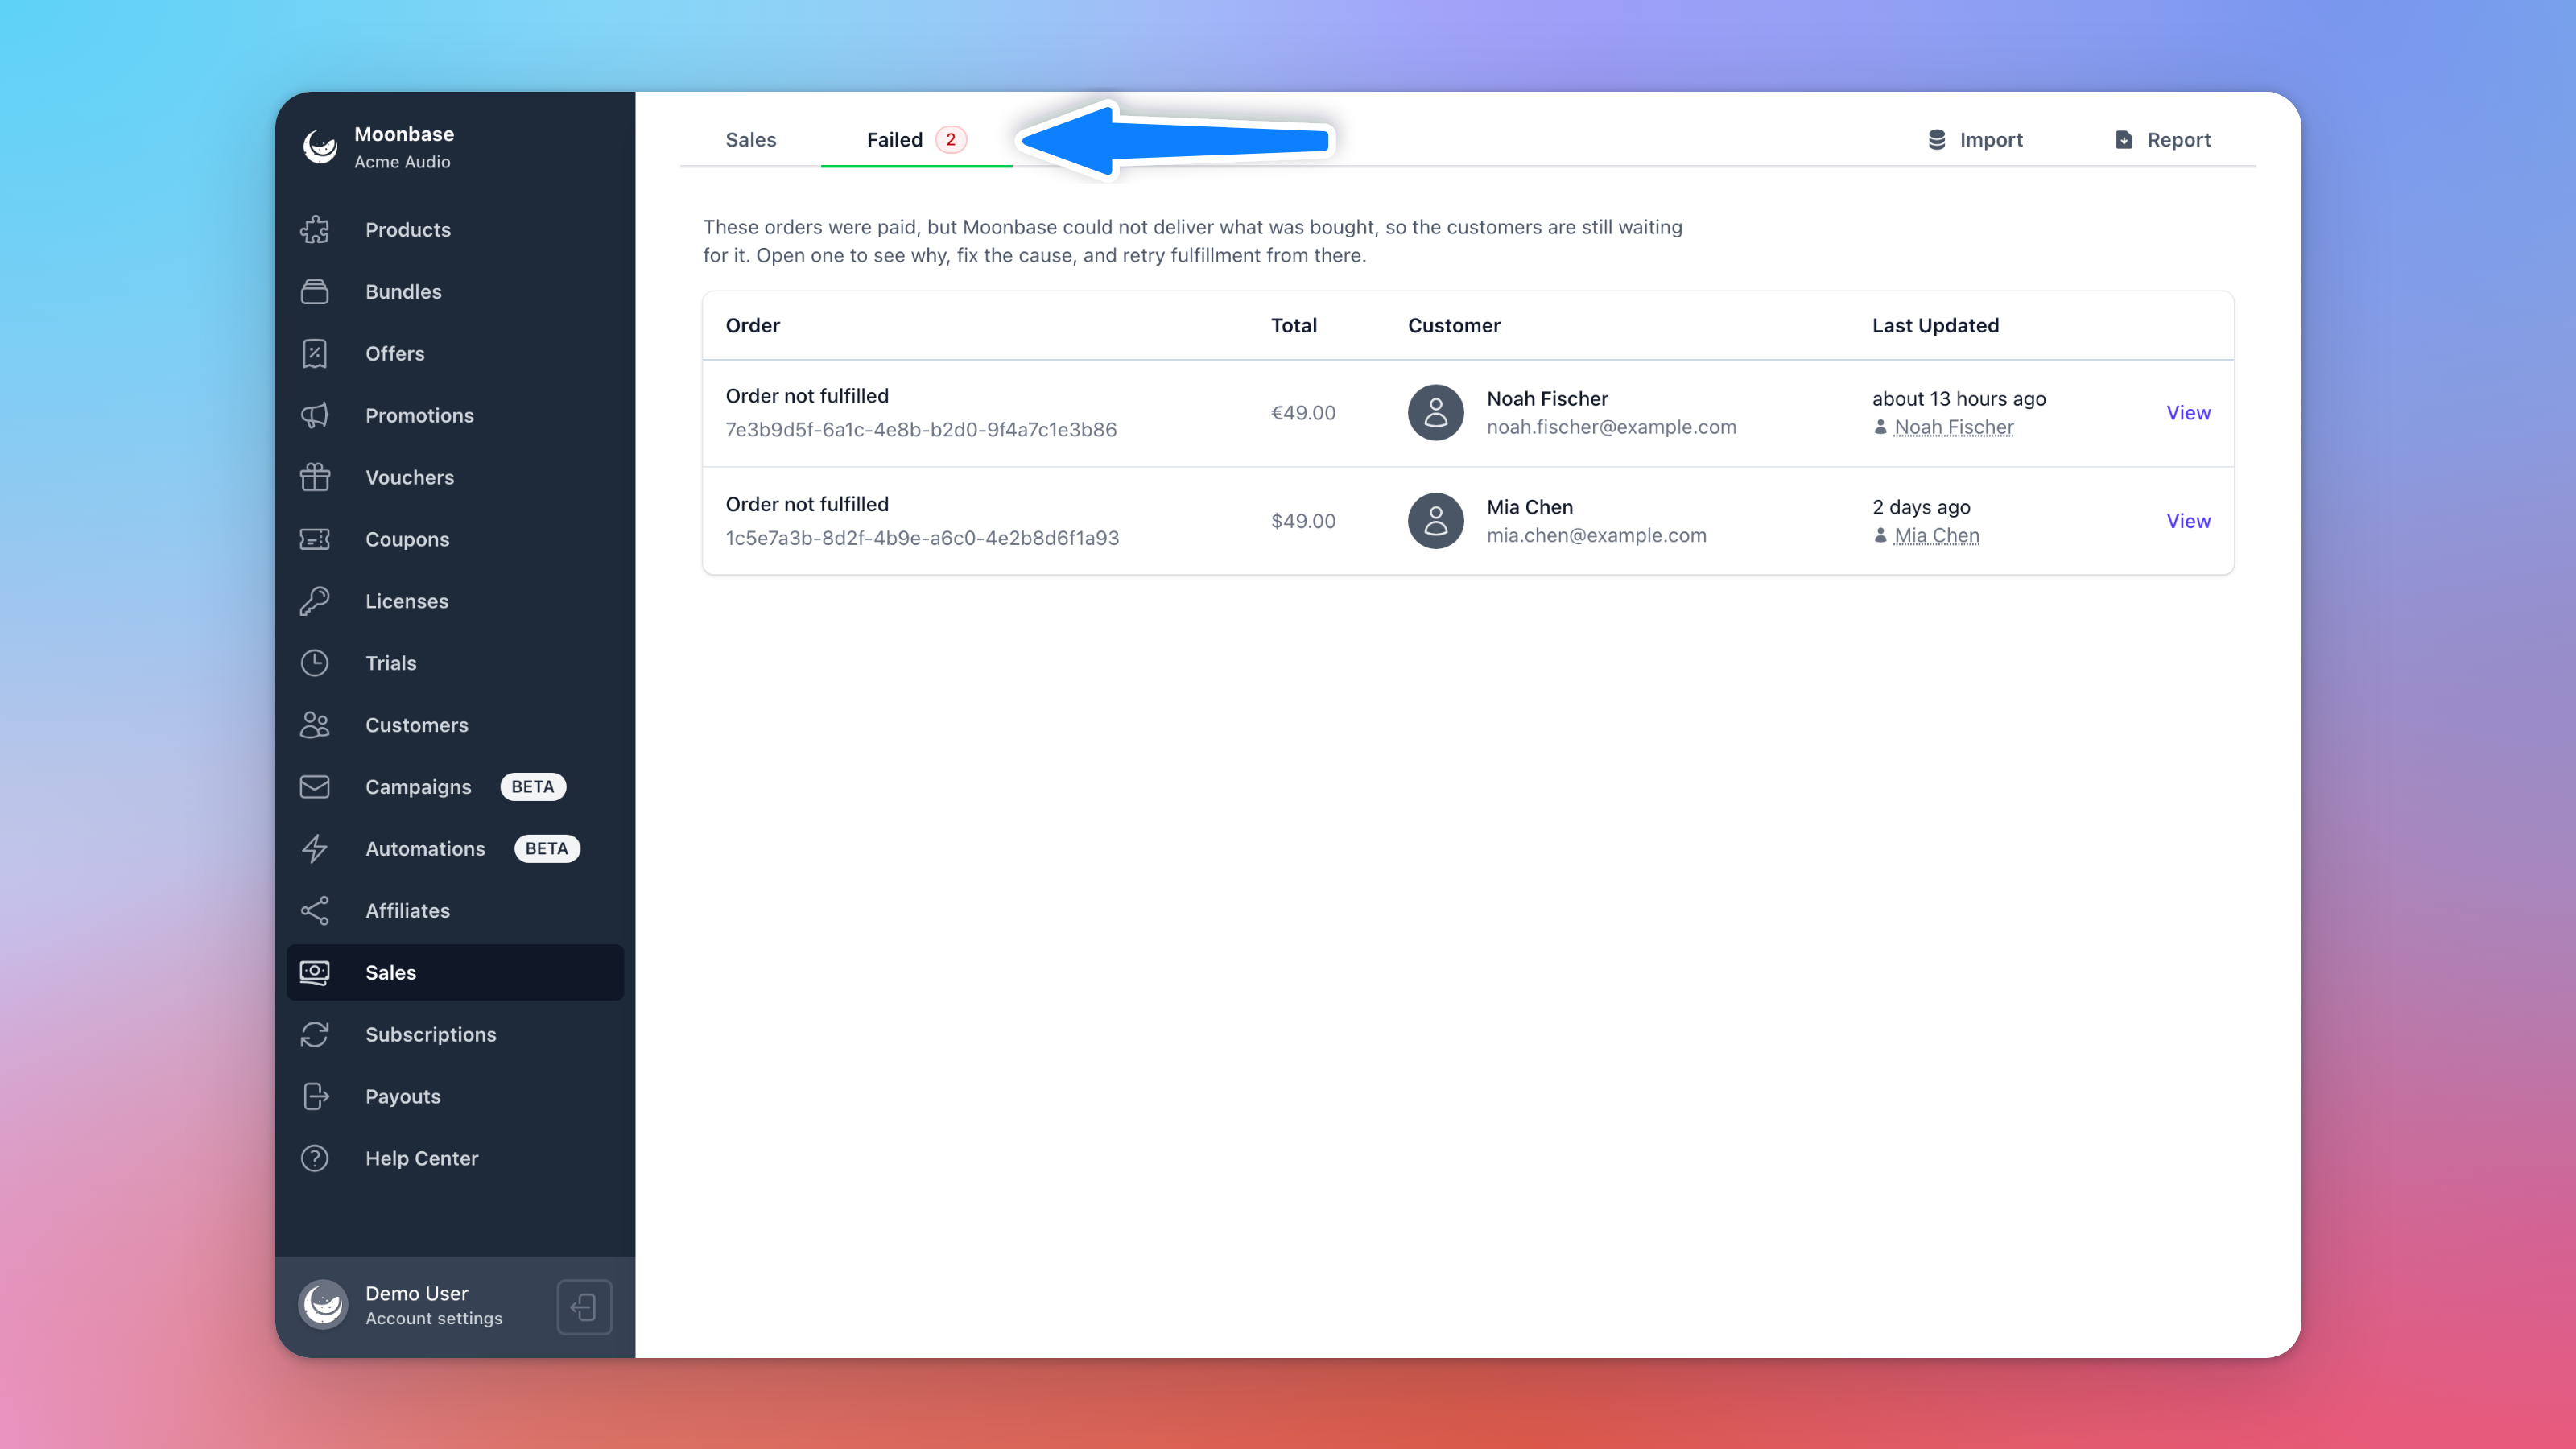
Task: Click the Subscriptions refresh arrows icon
Action: coord(315,1035)
